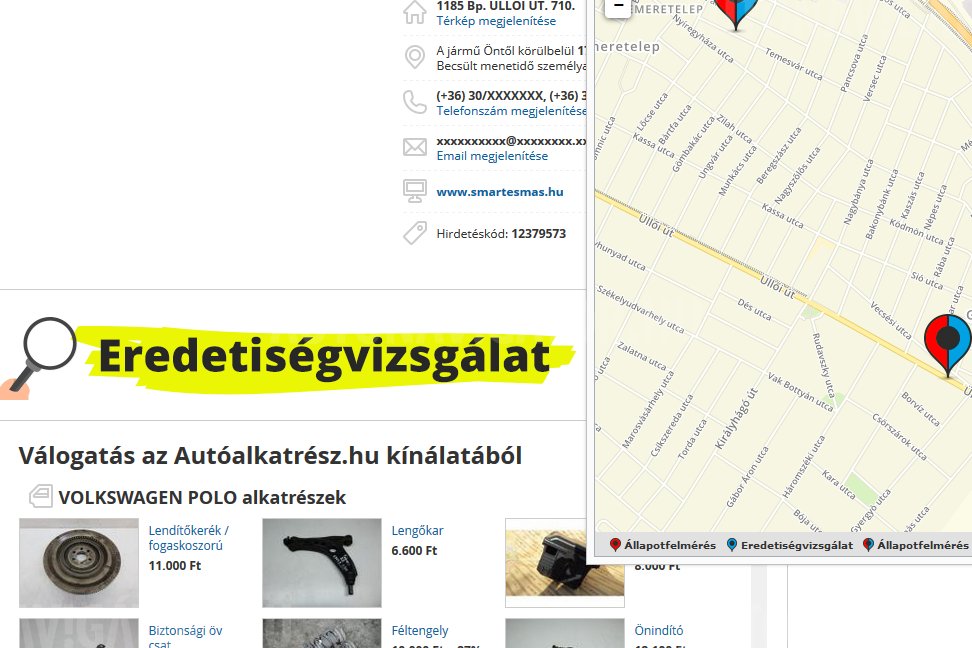Click the parts icon beside VOLKSWAGEN POLO alkatrészek
The width and height of the screenshot is (972, 648).
tap(40, 497)
